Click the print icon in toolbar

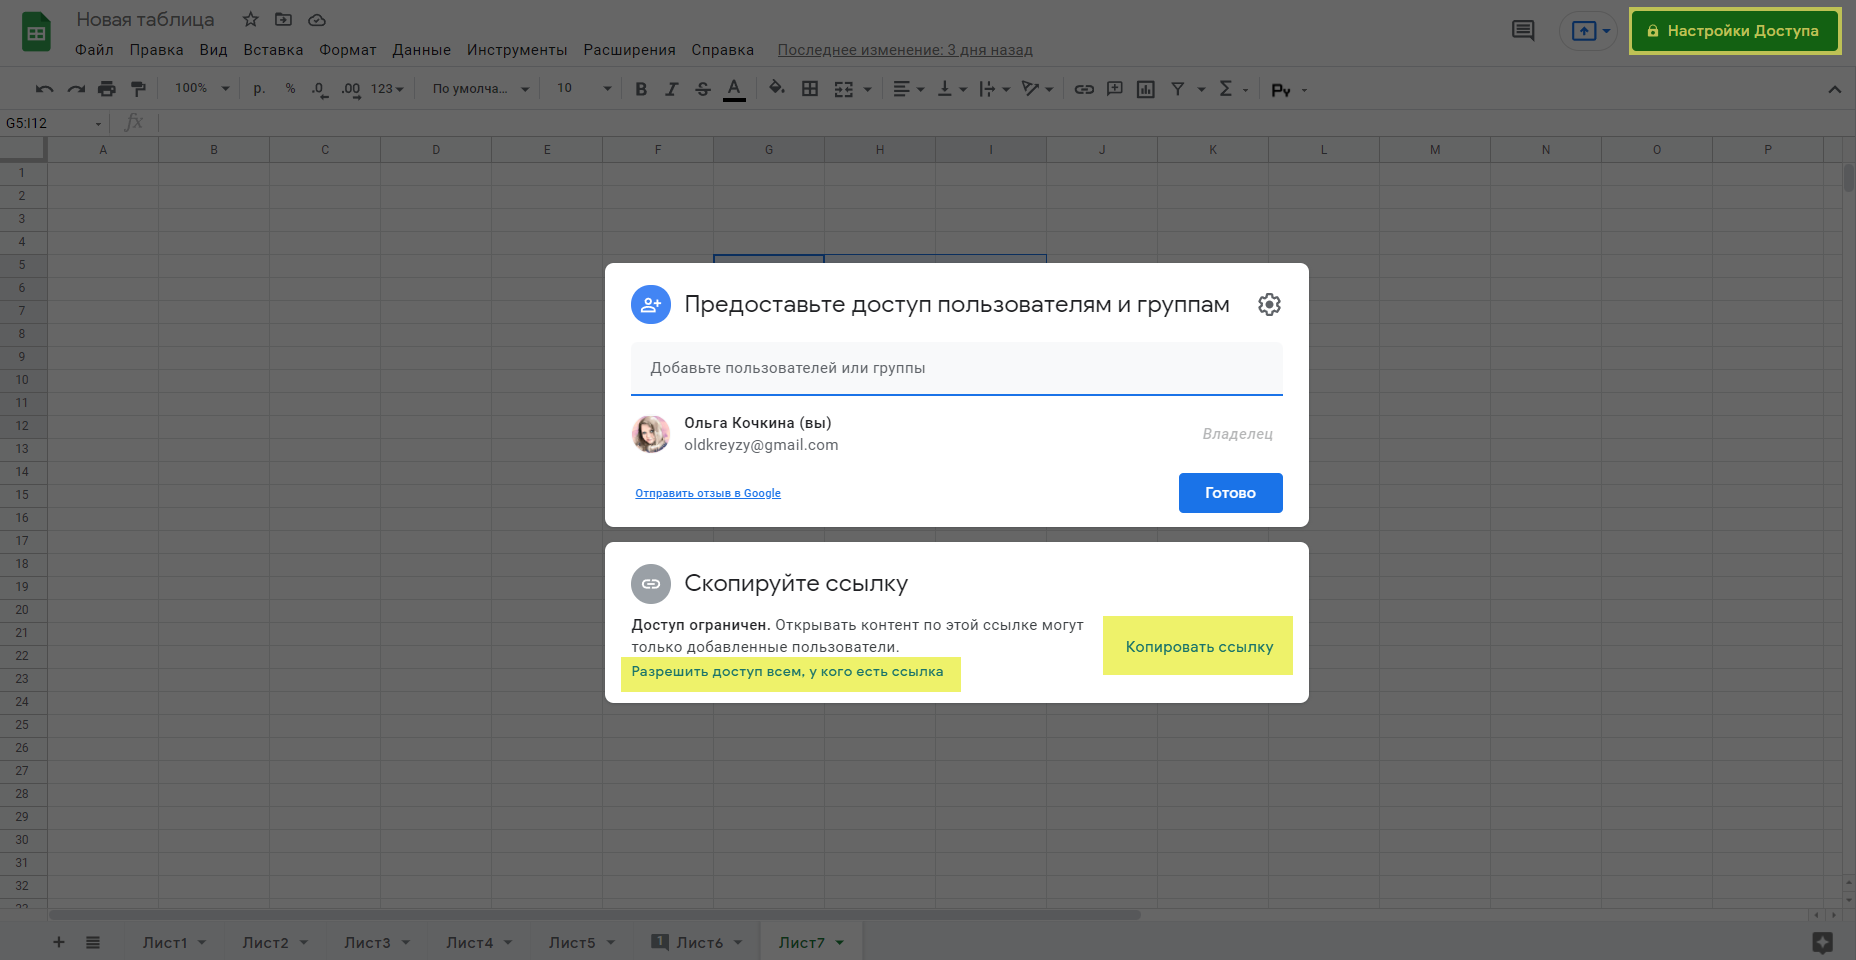coord(107,90)
